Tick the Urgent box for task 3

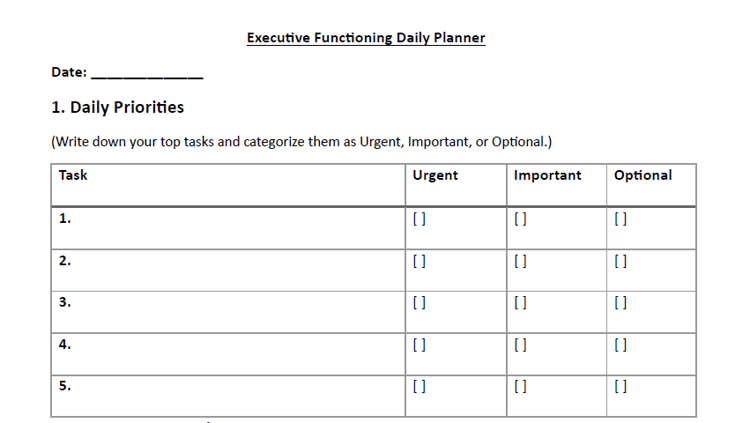[x=419, y=303]
